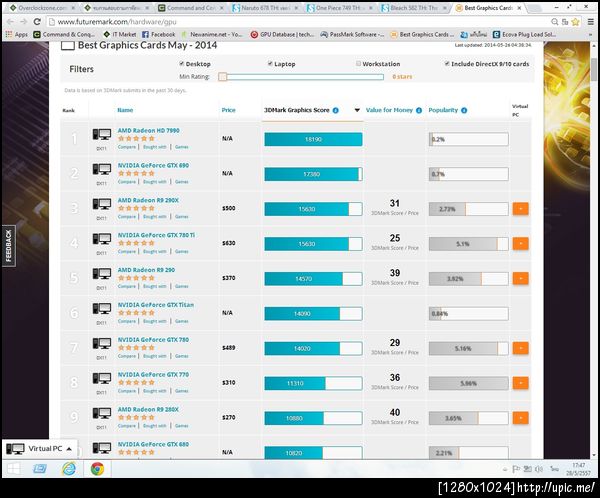Click Games under NVIDIA GeForce GTX 770
The image size is (600, 498).
pyautogui.click(x=182, y=391)
